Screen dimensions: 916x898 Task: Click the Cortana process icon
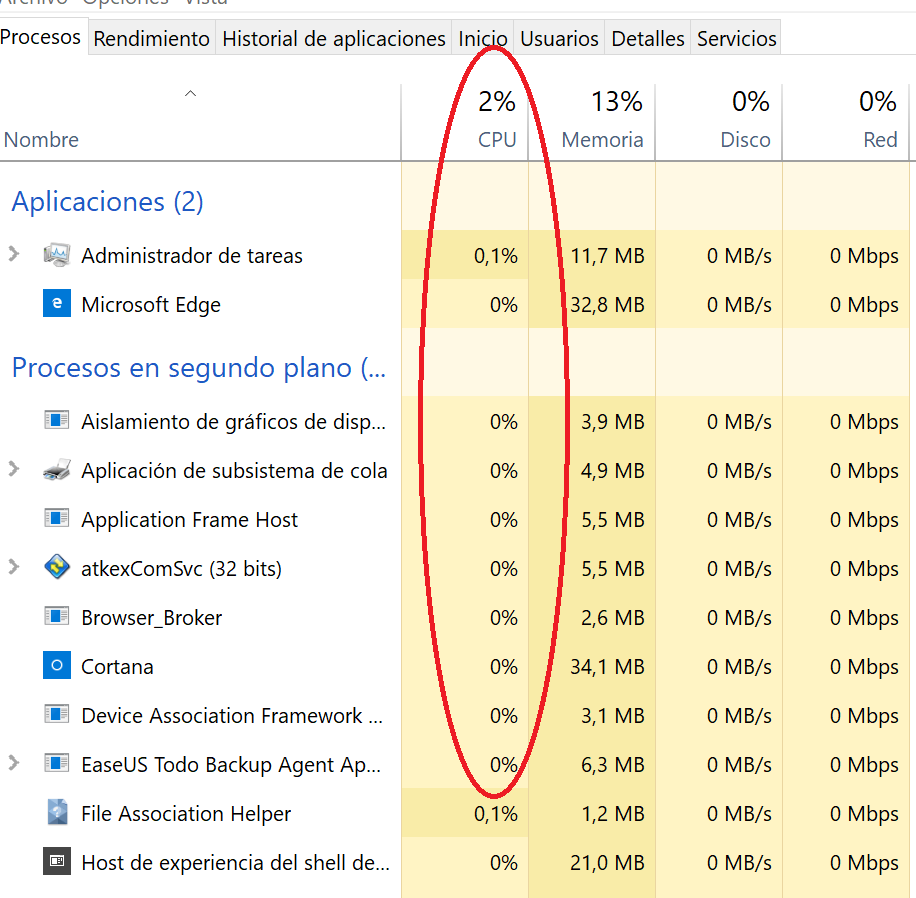point(57,666)
